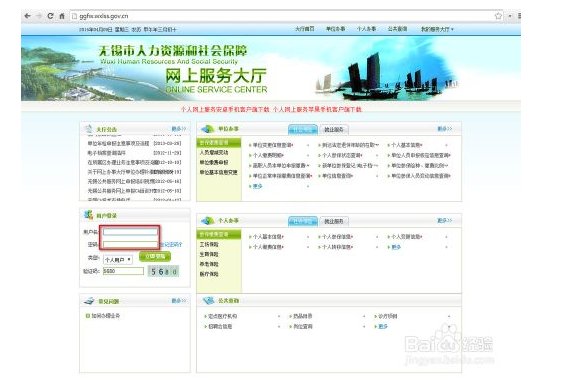Click the 公共查询 panel icon
566x388 pixels.
(208, 300)
